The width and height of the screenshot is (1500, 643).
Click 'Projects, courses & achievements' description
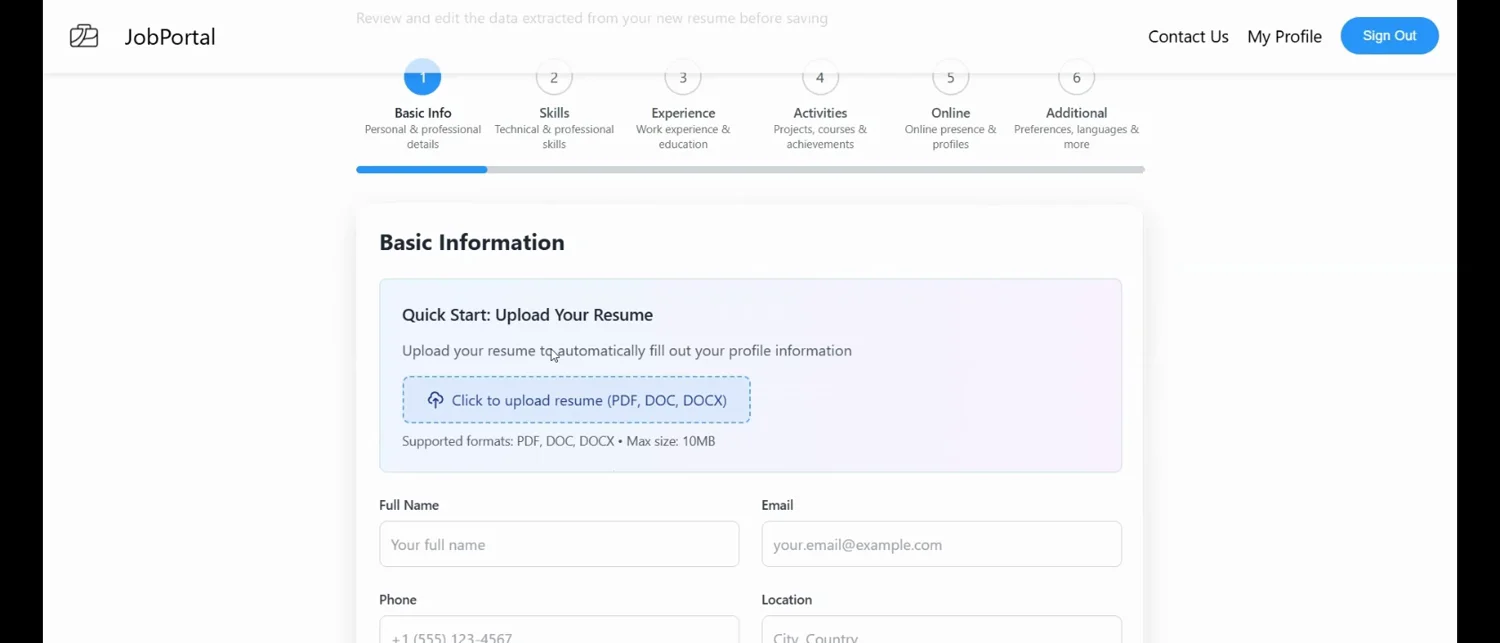[820, 137]
